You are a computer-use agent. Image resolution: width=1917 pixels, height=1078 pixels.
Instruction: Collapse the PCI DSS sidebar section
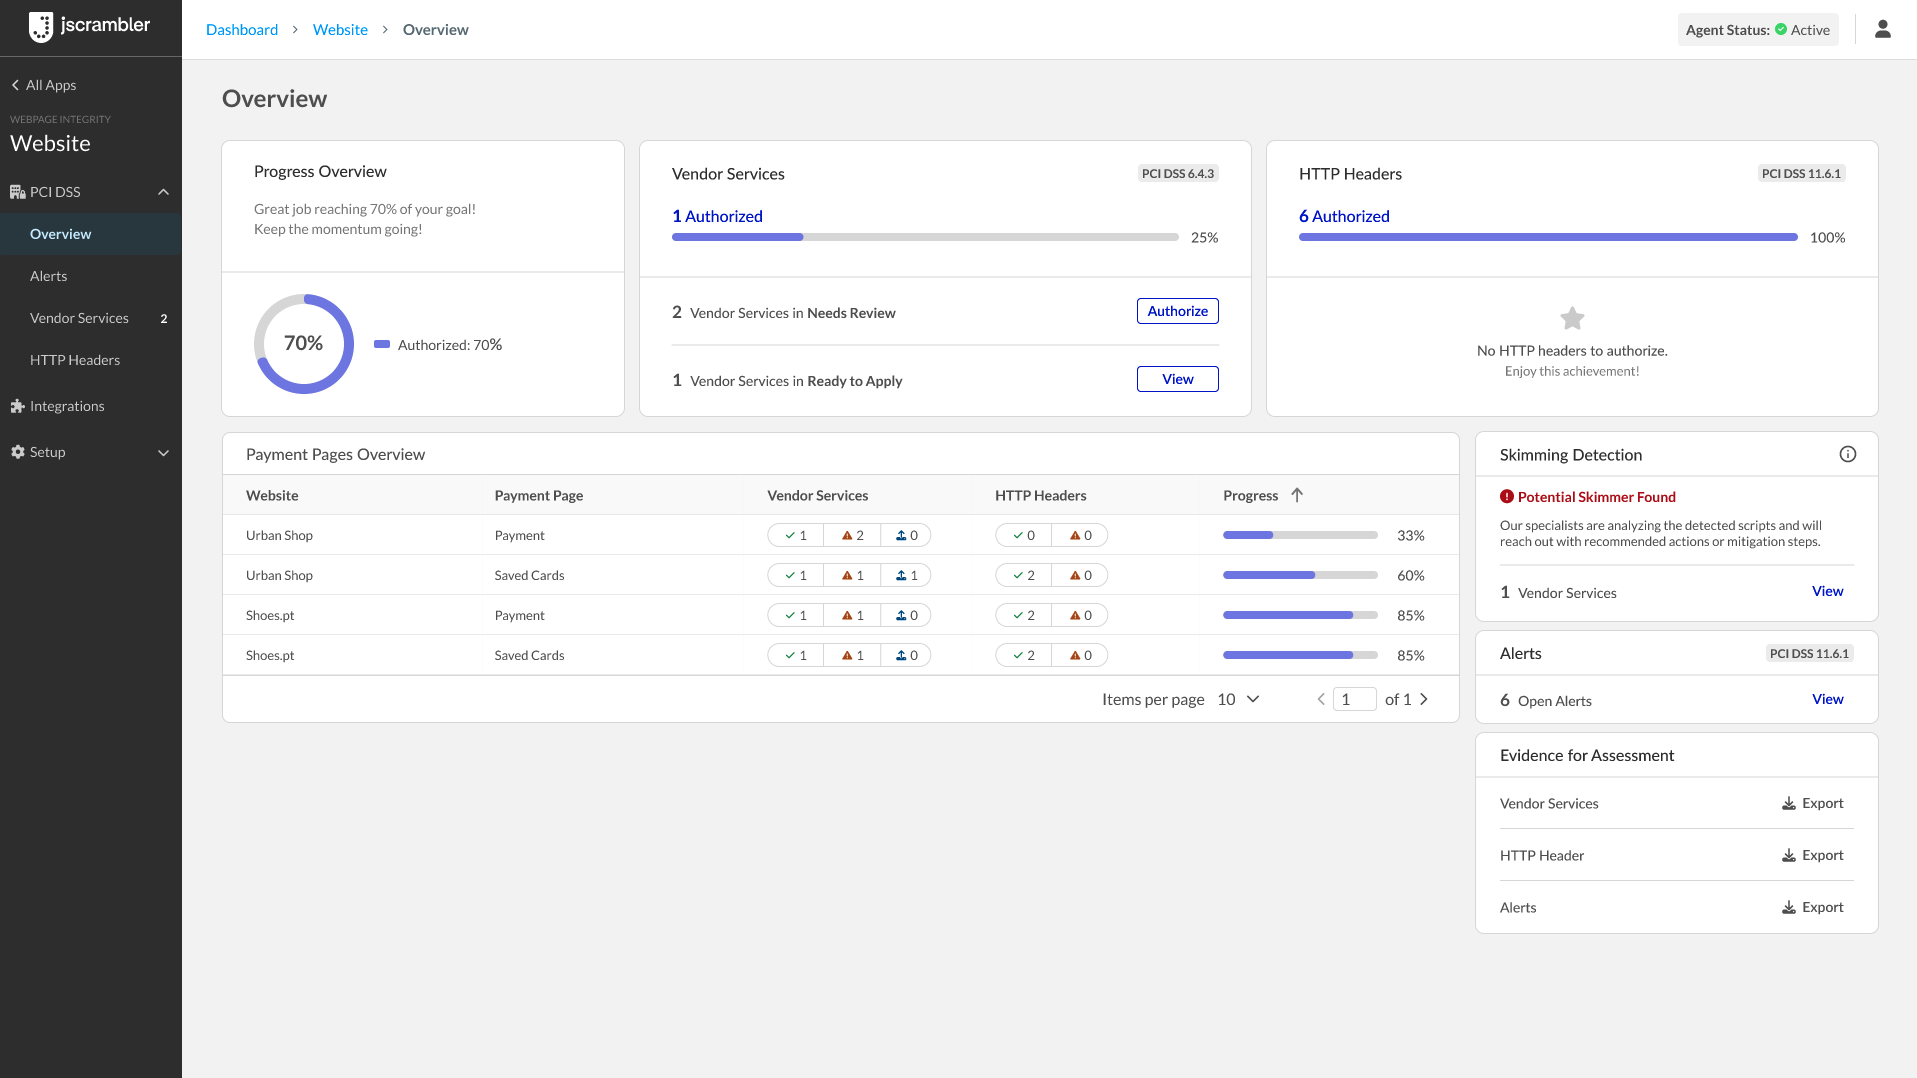pos(163,192)
